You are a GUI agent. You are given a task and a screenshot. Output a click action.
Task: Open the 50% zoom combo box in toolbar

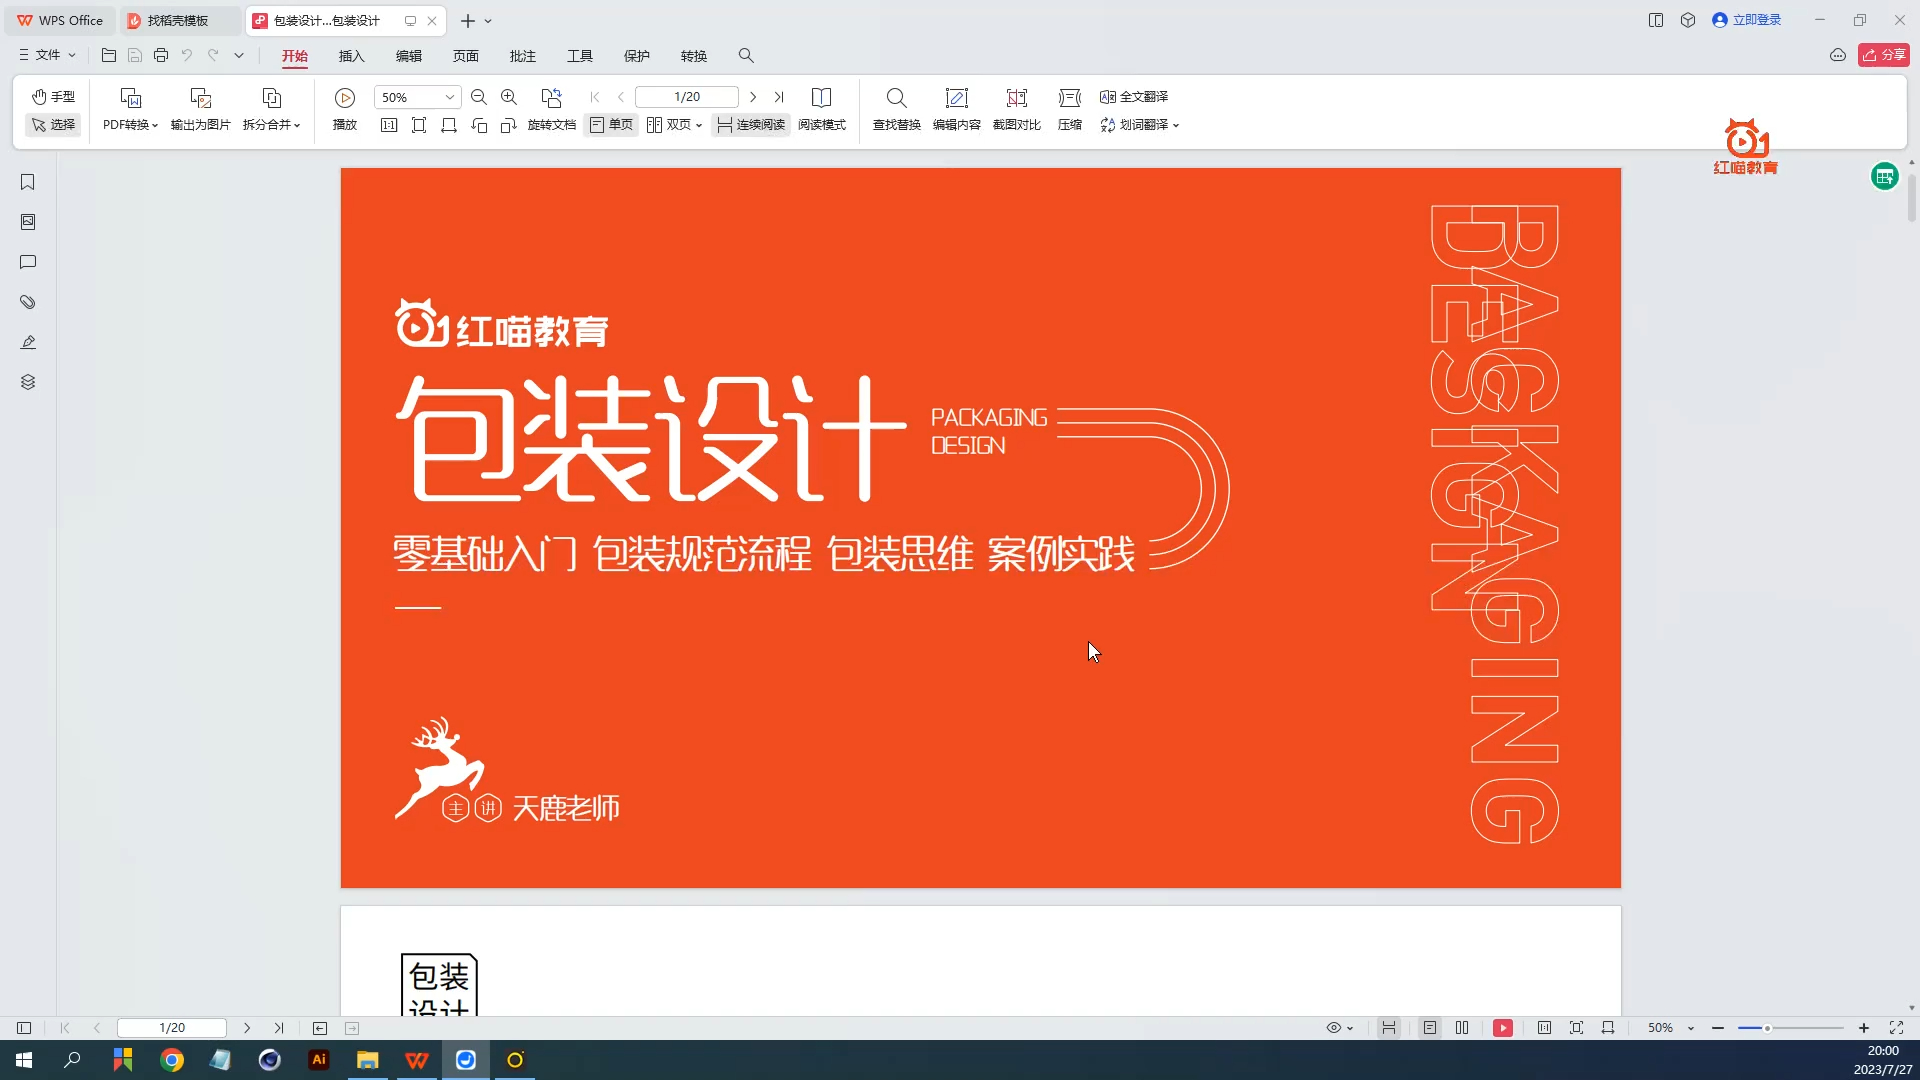417,97
